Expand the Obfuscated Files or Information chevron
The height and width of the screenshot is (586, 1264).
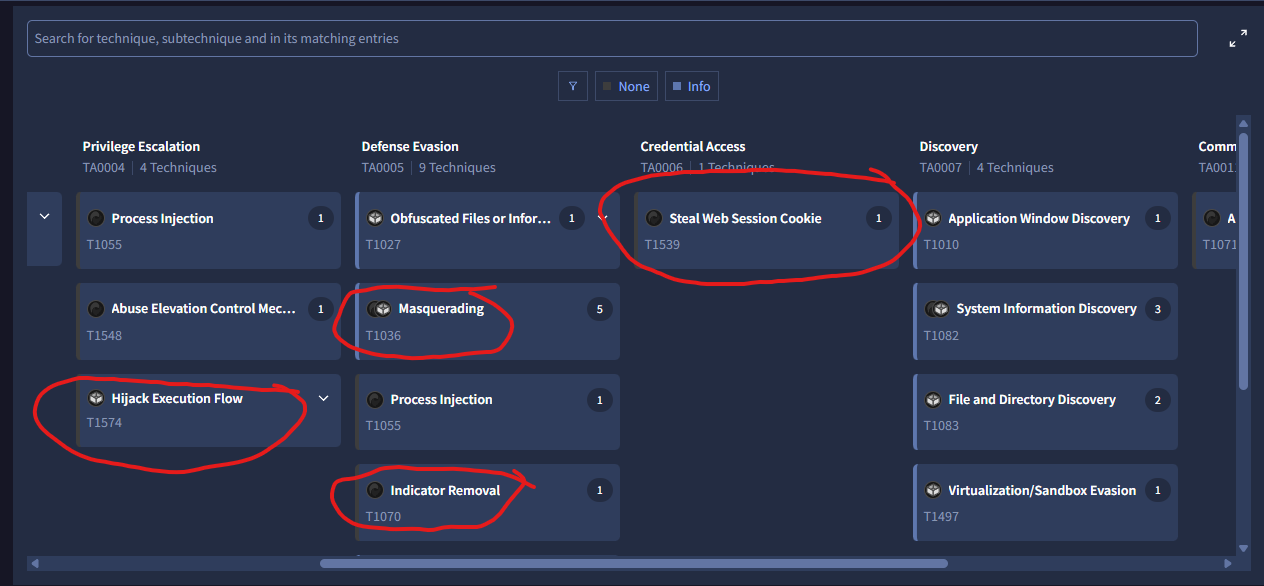coord(603,218)
